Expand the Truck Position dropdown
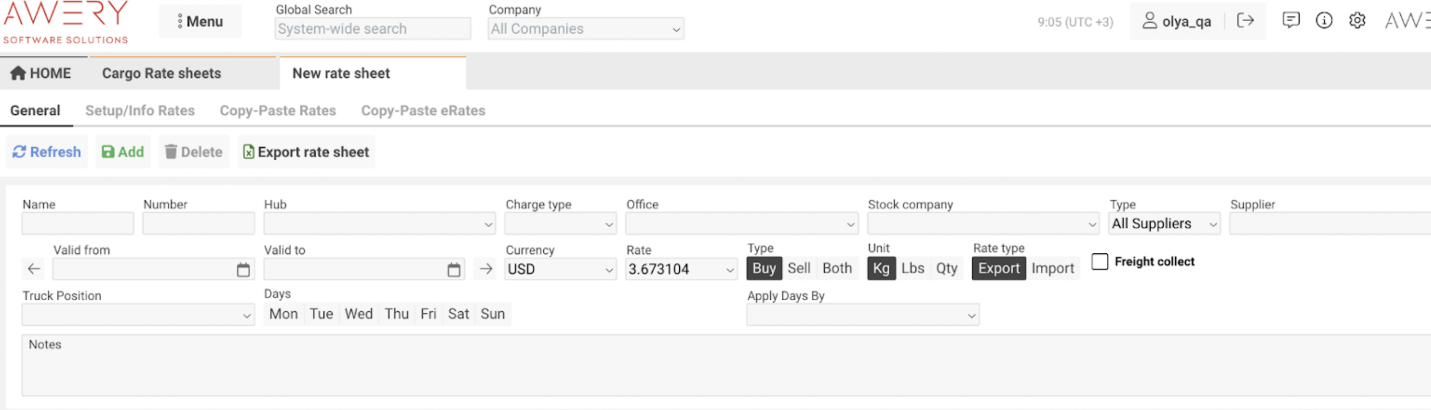Image resolution: width=1431 pixels, height=410 pixels. 138,315
